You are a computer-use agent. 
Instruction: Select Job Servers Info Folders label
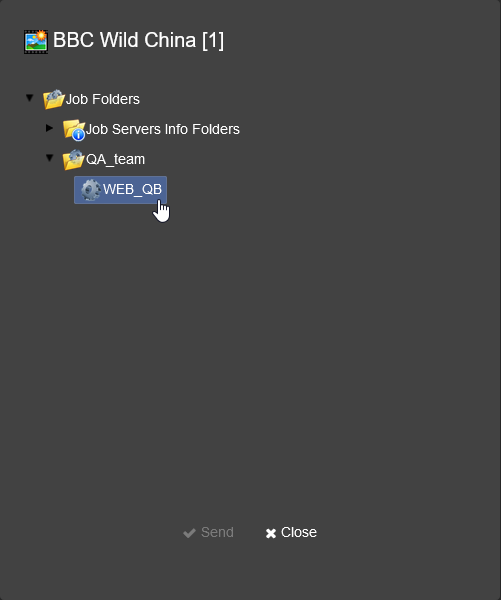163,129
